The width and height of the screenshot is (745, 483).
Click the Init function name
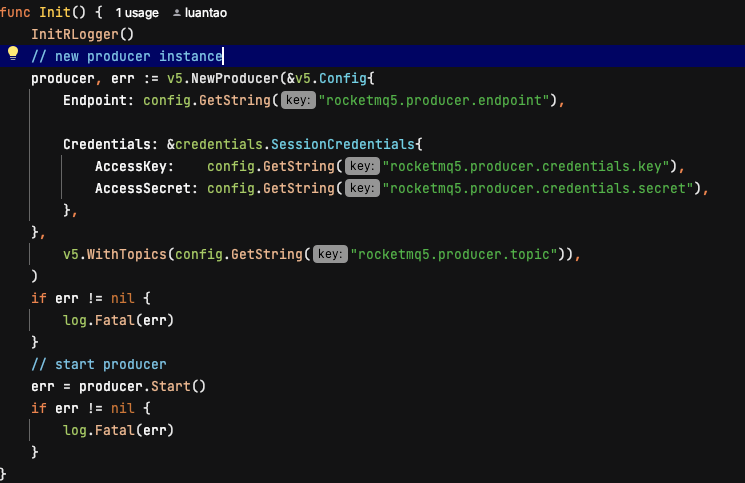tap(55, 12)
